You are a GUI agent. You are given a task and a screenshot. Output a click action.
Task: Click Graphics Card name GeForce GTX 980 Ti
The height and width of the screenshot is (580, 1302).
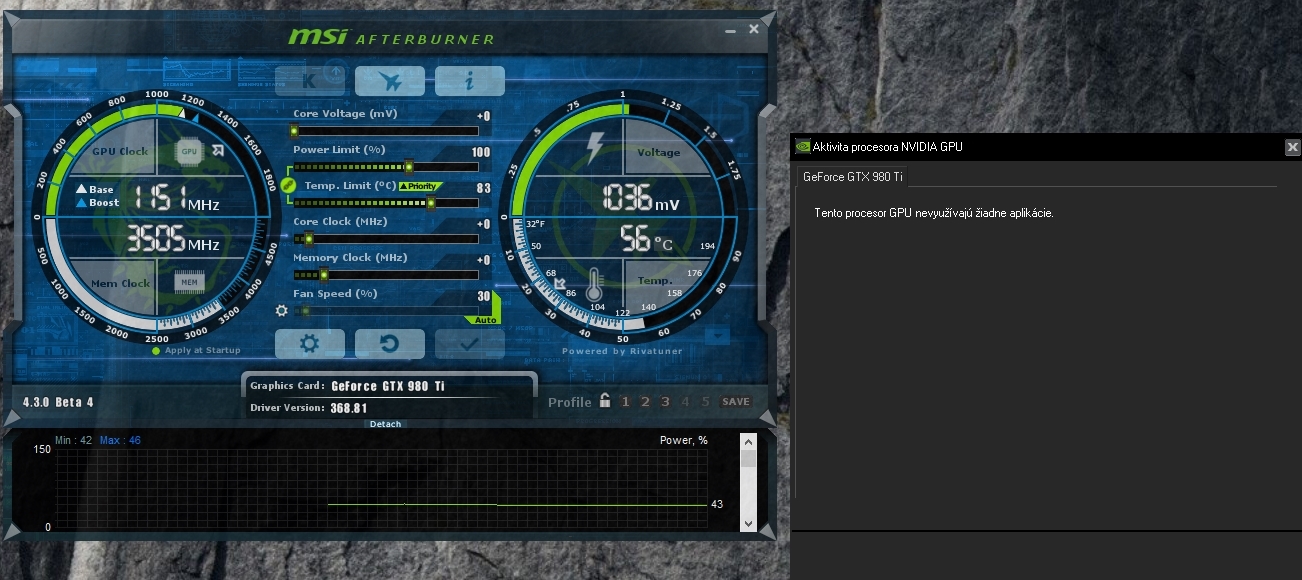(x=388, y=386)
